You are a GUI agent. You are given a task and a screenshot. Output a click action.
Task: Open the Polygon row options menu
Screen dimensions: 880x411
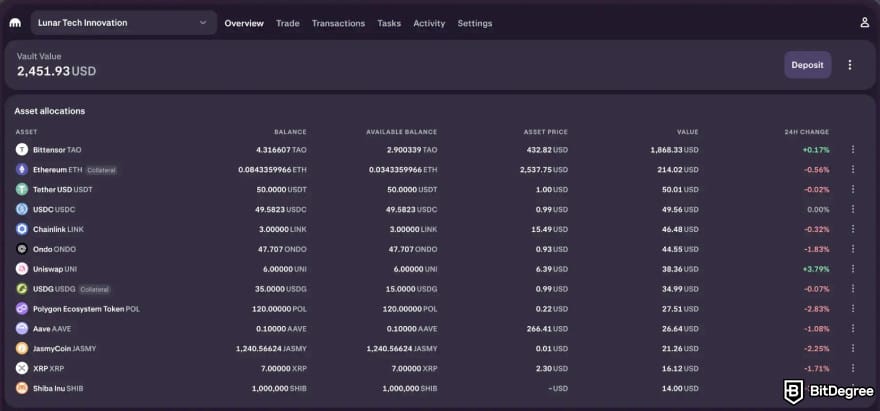click(x=853, y=308)
